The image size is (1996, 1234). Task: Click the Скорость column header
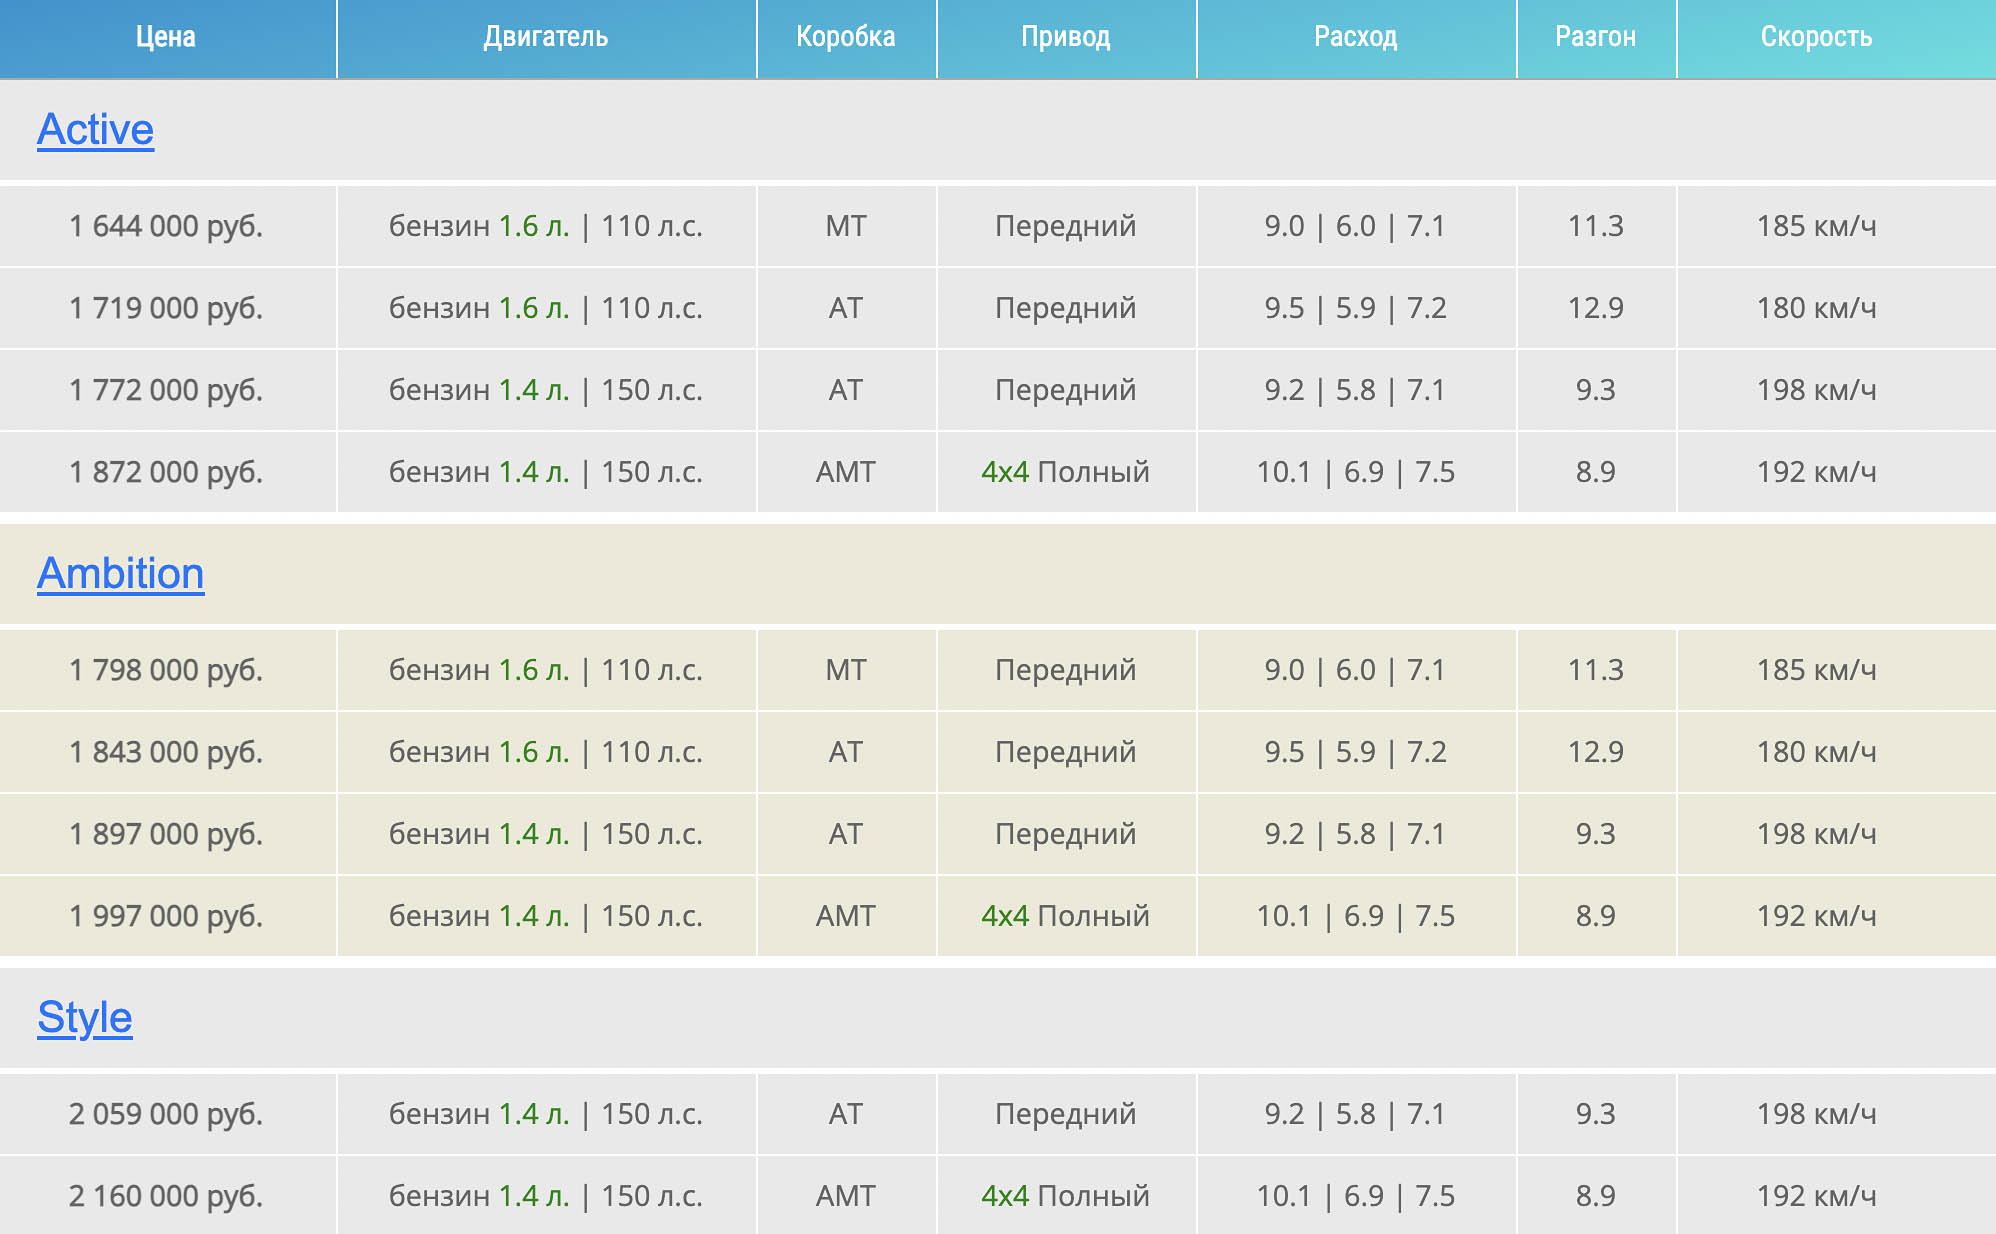1816,38
